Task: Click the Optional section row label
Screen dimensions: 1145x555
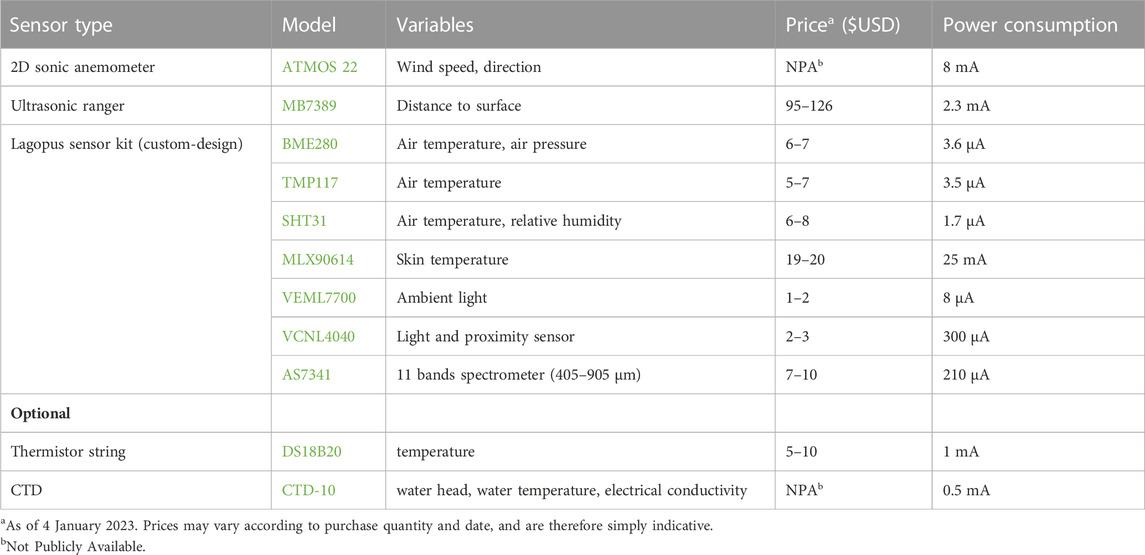Action: (40, 413)
